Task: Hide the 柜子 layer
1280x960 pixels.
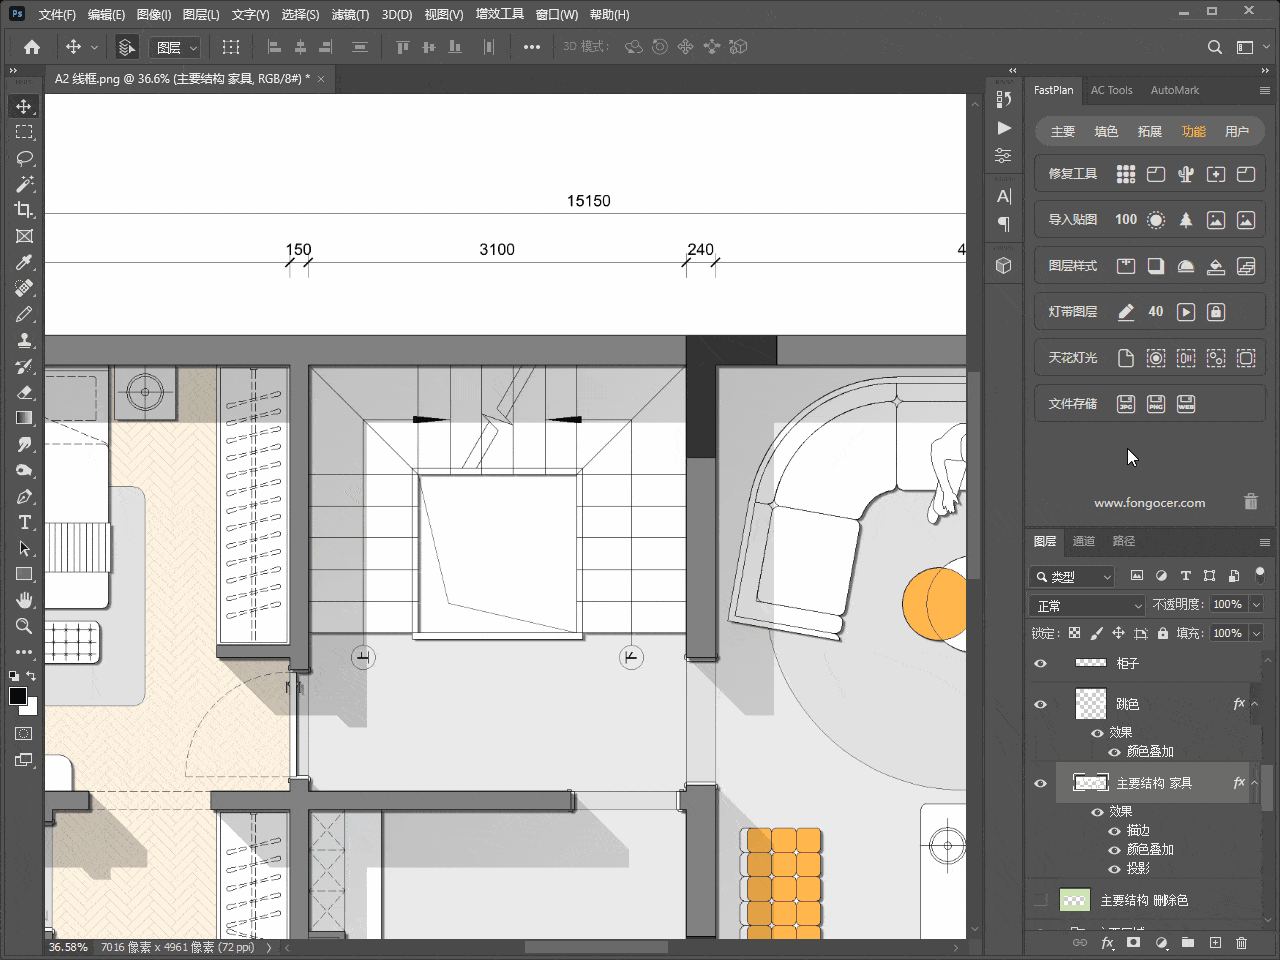Action: (x=1040, y=663)
